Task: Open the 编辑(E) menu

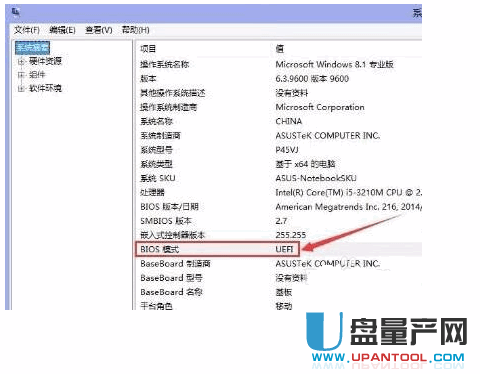Action: pyautogui.click(x=62, y=30)
